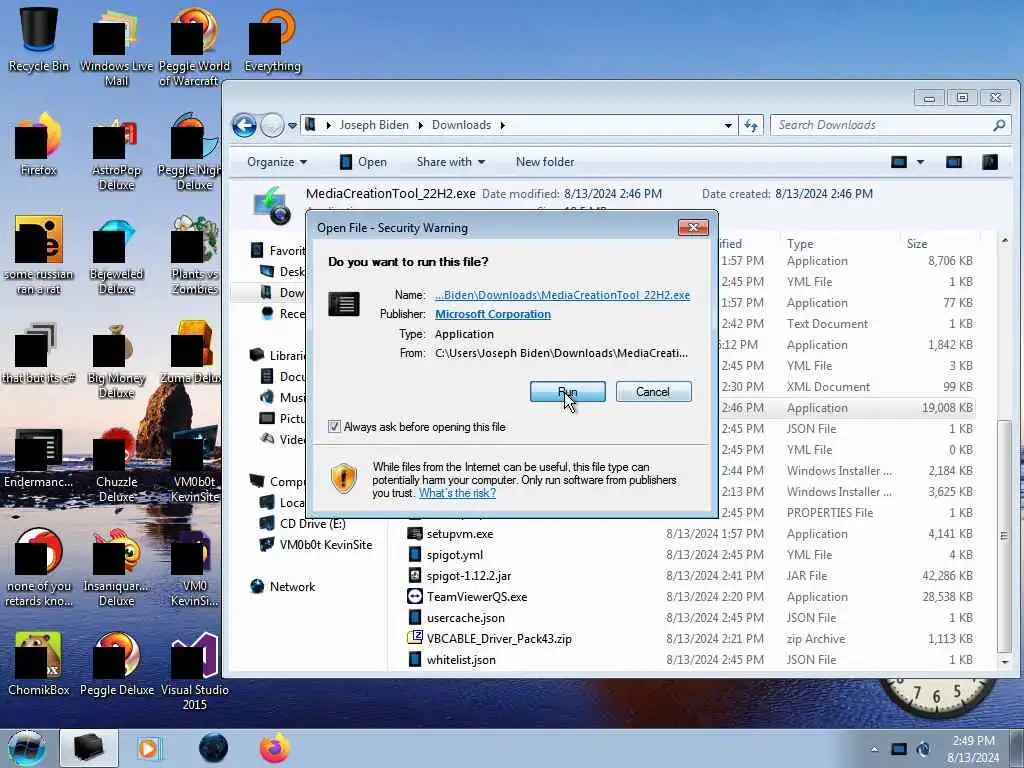Open Insaniquarium Deluxe desktop icon
Image resolution: width=1024 pixels, height=768 pixels.
(x=116, y=567)
